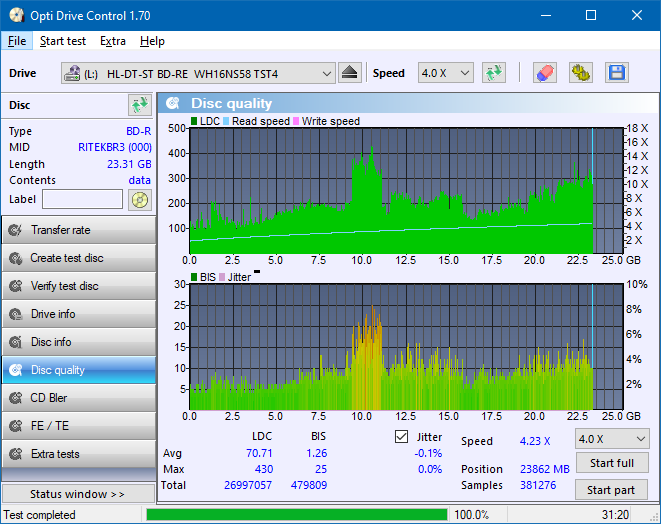Click the Start part button

click(611, 490)
